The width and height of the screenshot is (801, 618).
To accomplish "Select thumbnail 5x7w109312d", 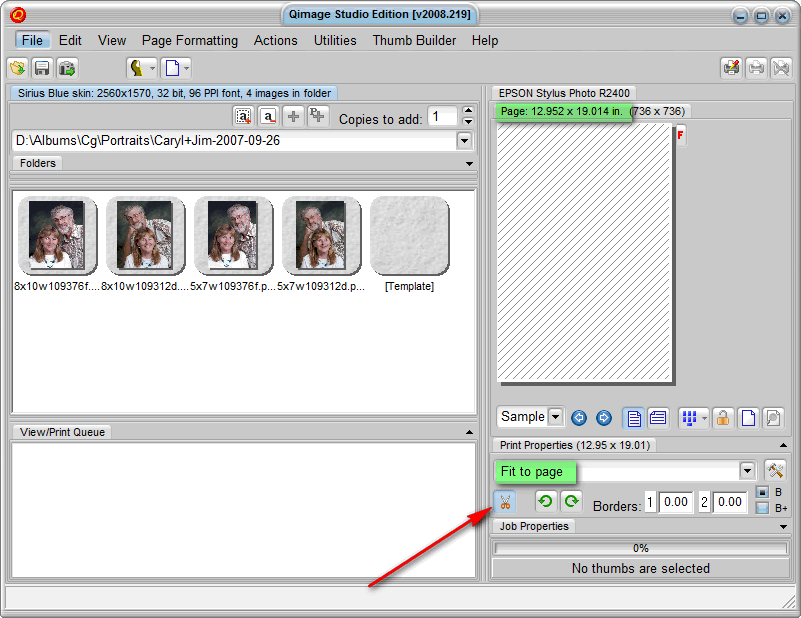I will (x=321, y=235).
